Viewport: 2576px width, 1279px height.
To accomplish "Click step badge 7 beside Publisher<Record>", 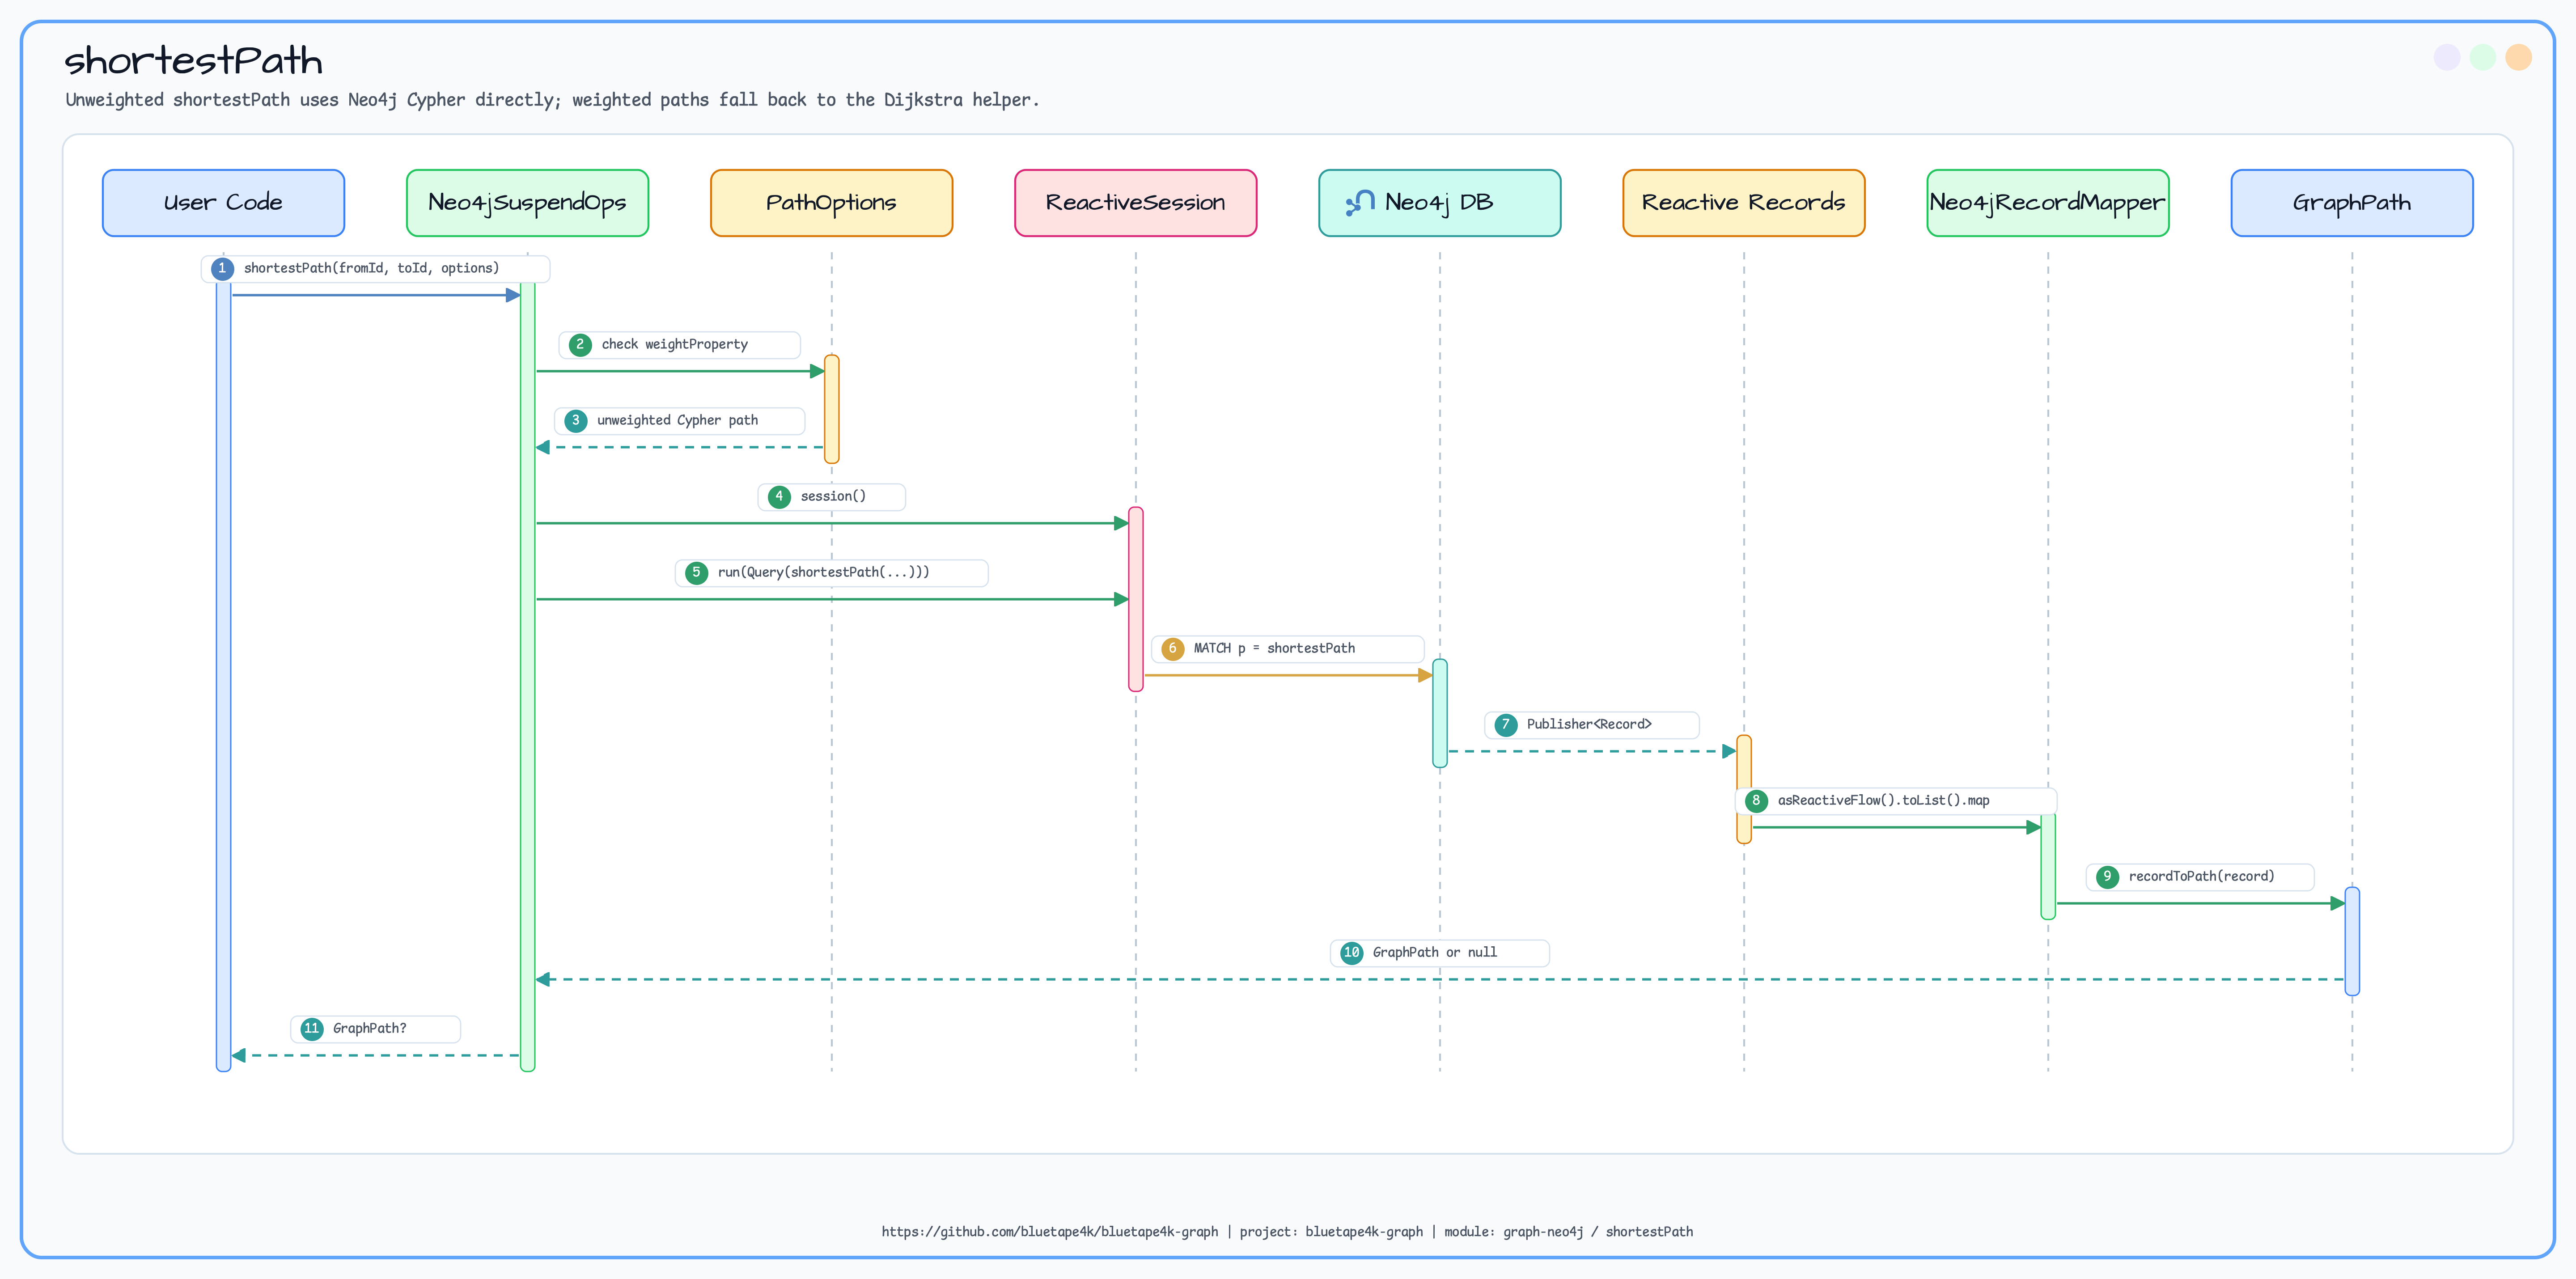I will [x=1505, y=725].
